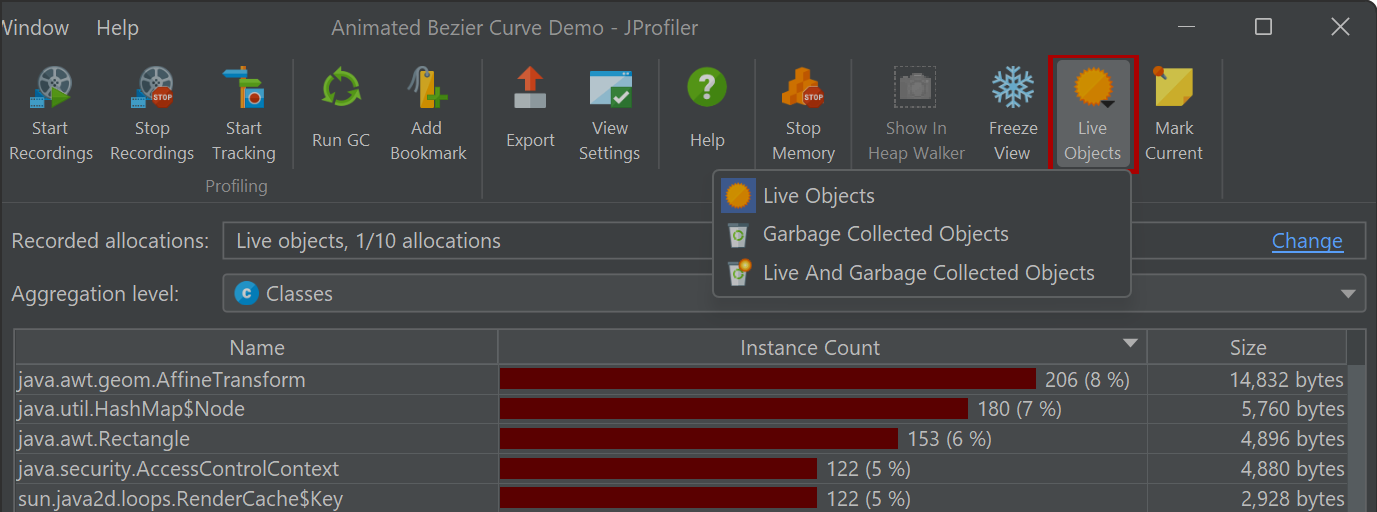The height and width of the screenshot is (512, 1377).
Task: Open the Help menu in the menu bar
Action: coord(117,27)
